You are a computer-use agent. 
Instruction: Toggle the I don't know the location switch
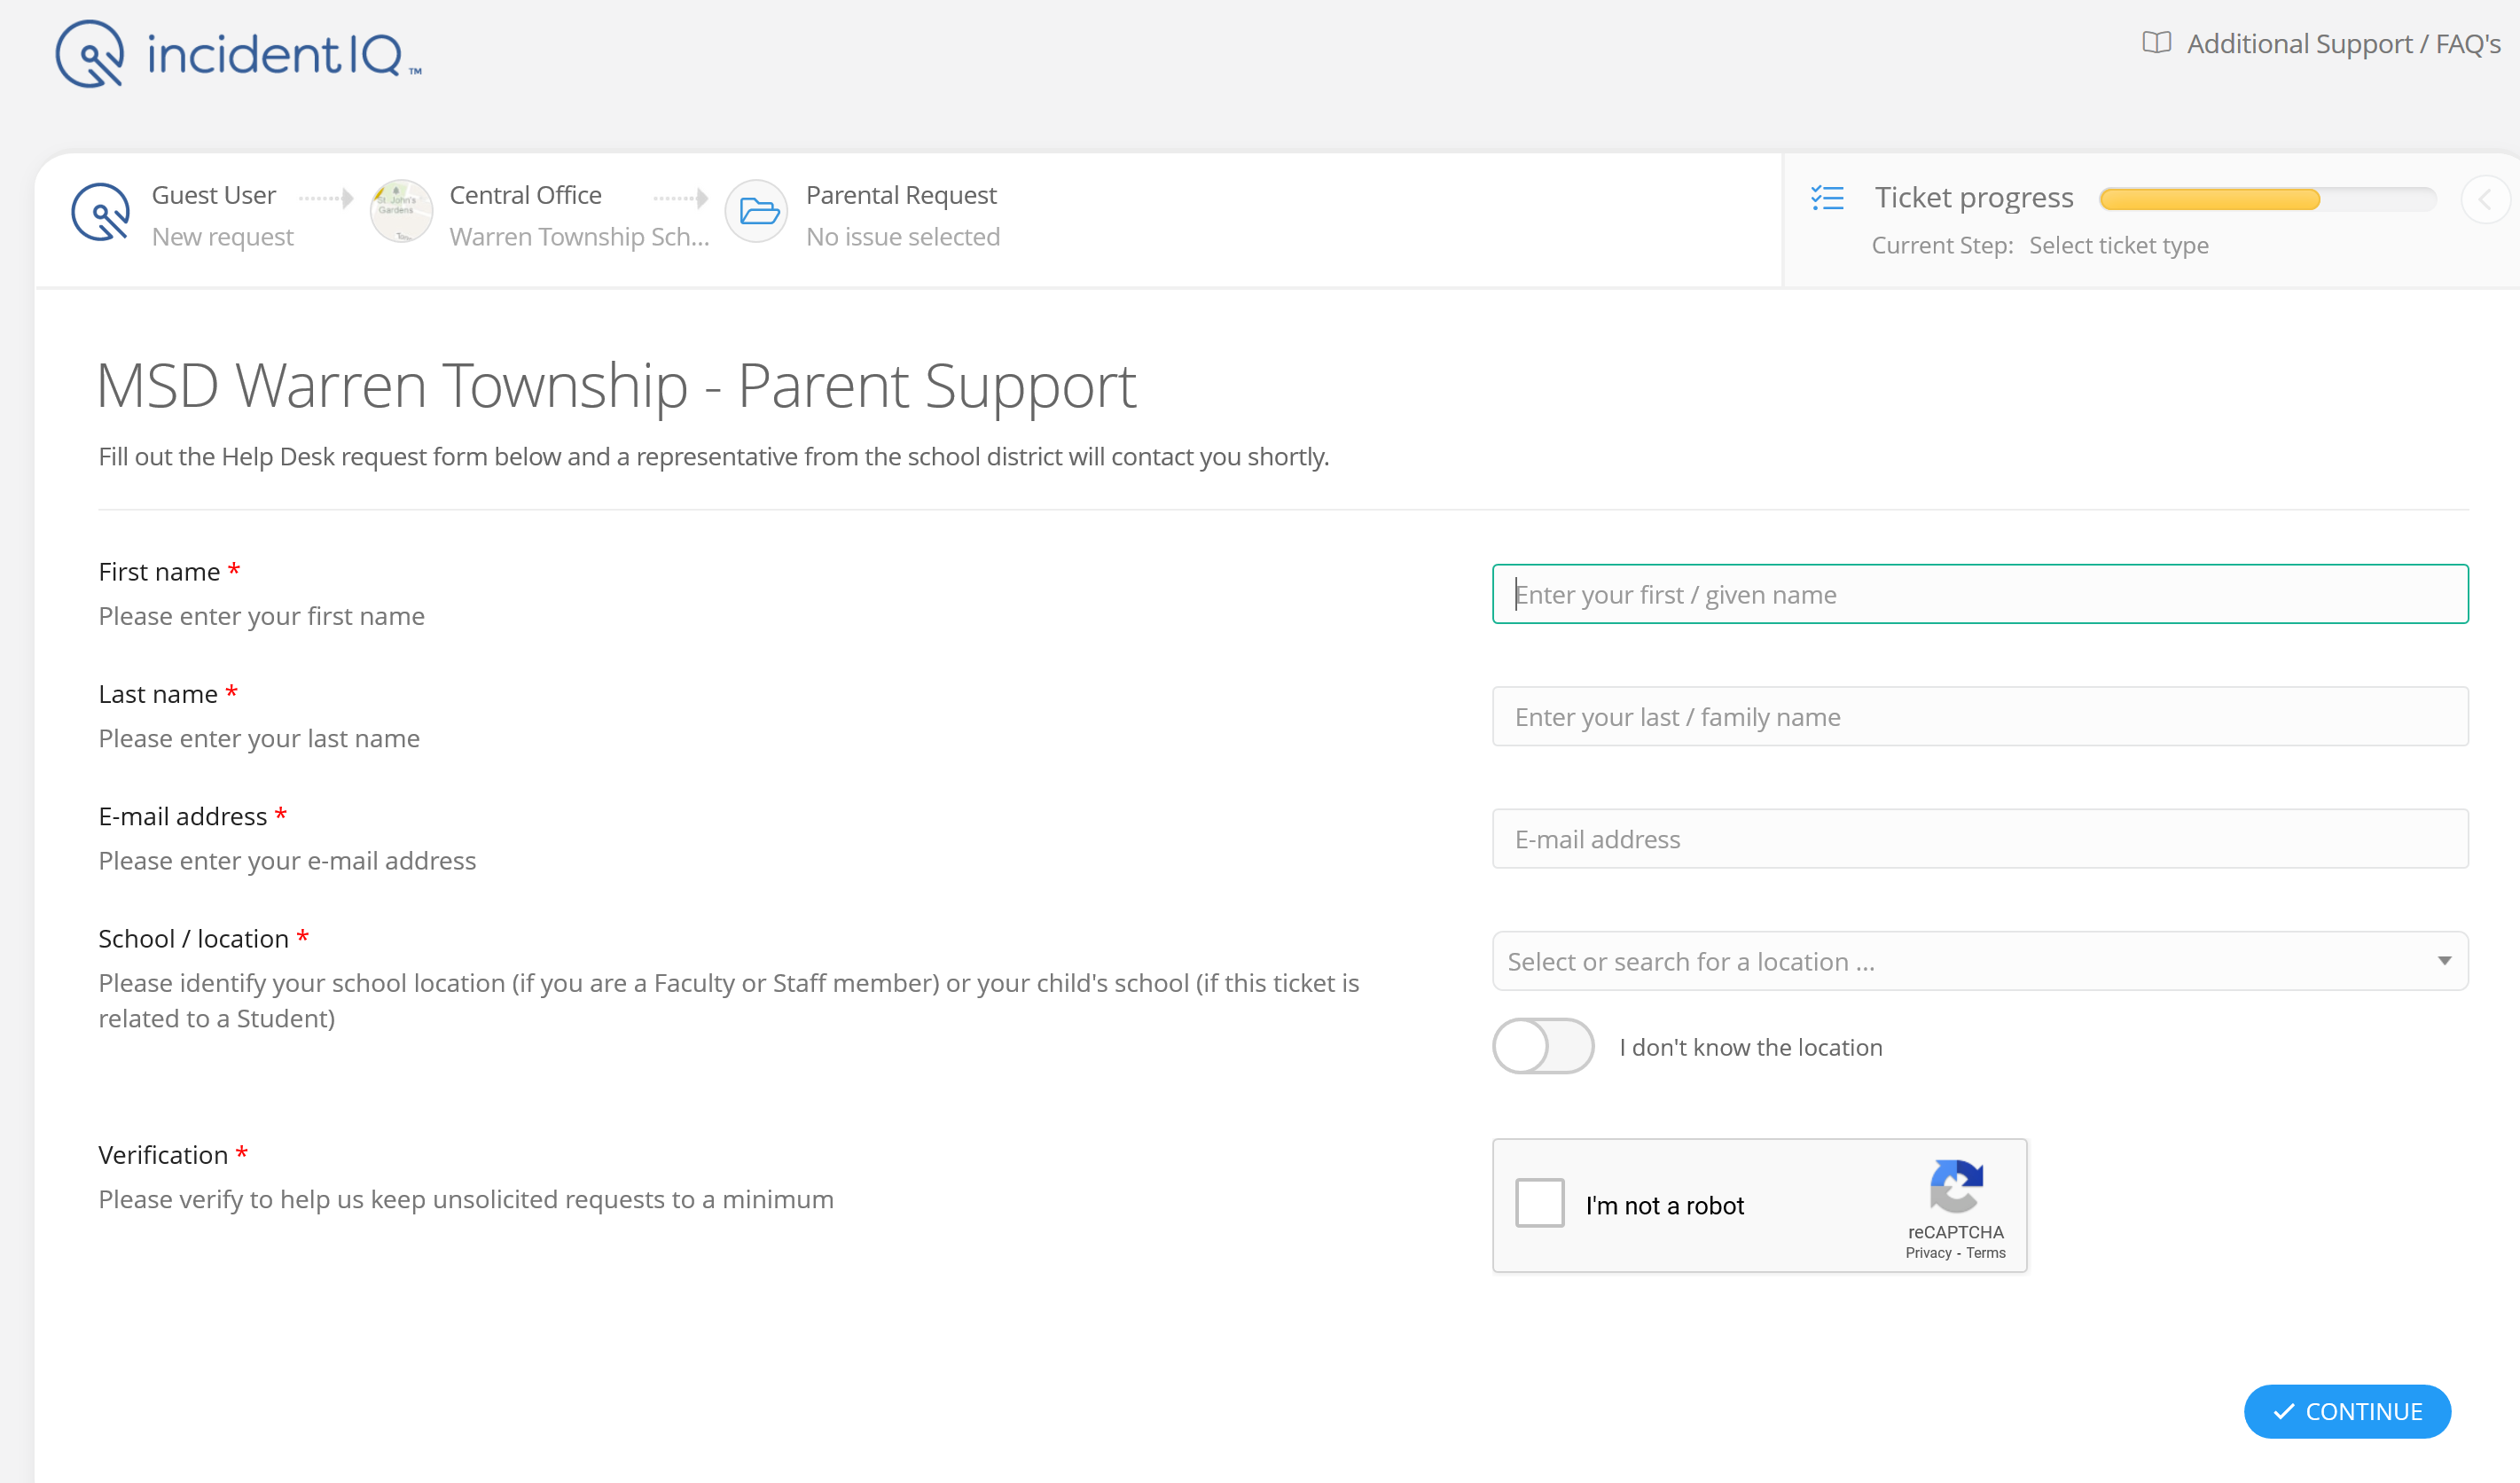coord(1544,1047)
